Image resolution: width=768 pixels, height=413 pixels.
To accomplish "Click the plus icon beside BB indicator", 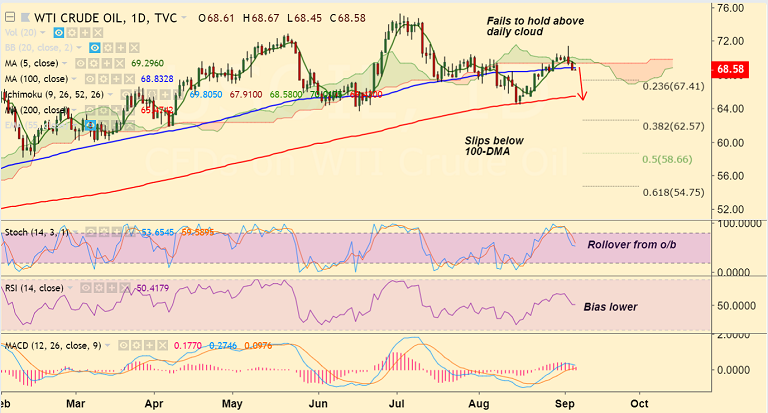I will (121, 48).
